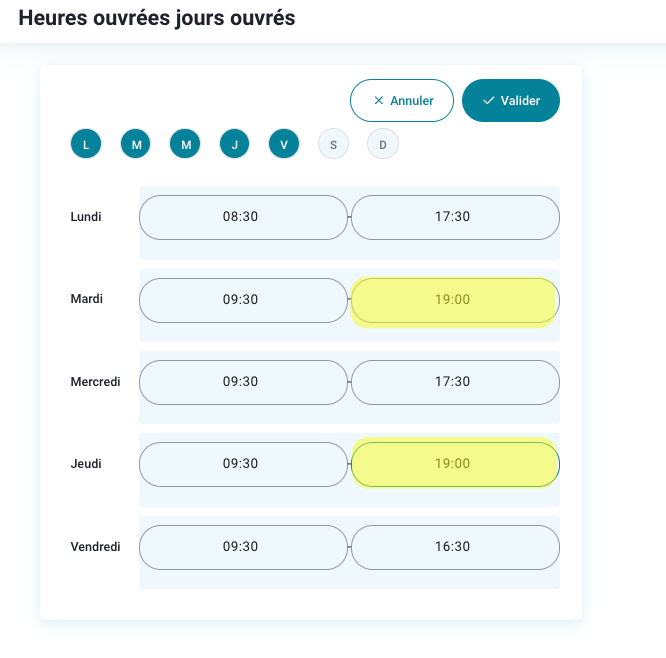Screen dimensions: 666x658
Task: Click the Annuler cancel button
Action: (402, 101)
